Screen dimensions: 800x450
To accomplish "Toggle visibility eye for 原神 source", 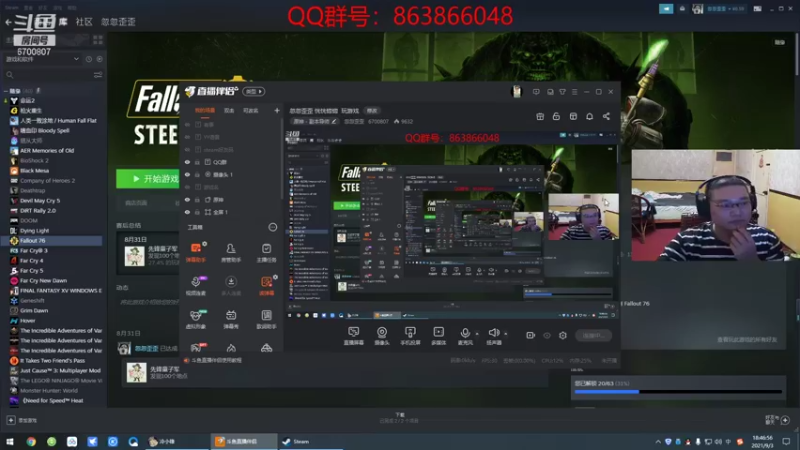I will 187,199.
